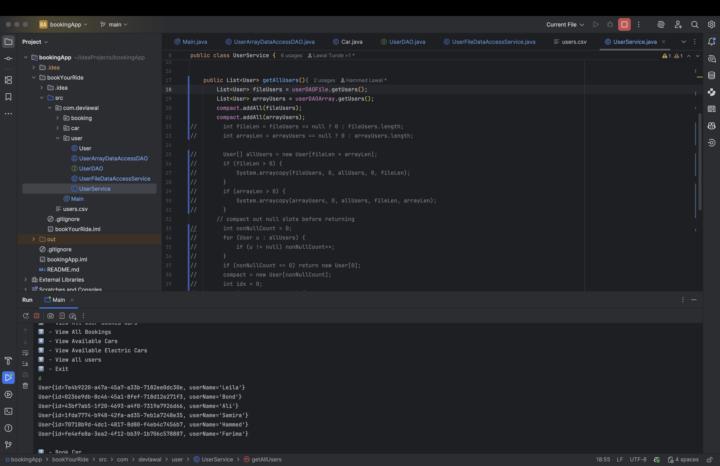Open Search Everywhere magnifier icon
The width and height of the screenshot is (720, 466).
point(694,24)
